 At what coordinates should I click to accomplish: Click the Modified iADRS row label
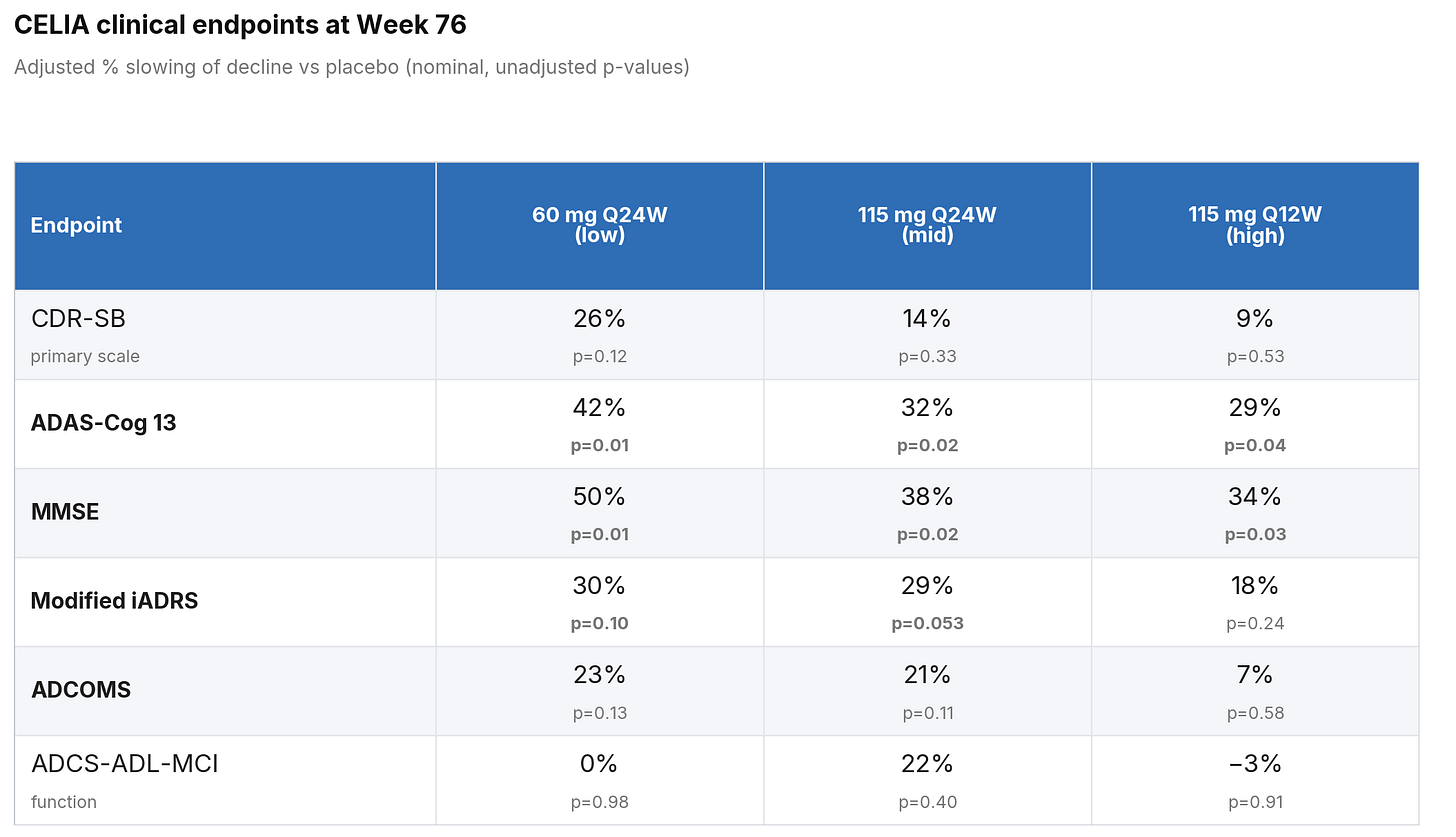click(x=114, y=601)
